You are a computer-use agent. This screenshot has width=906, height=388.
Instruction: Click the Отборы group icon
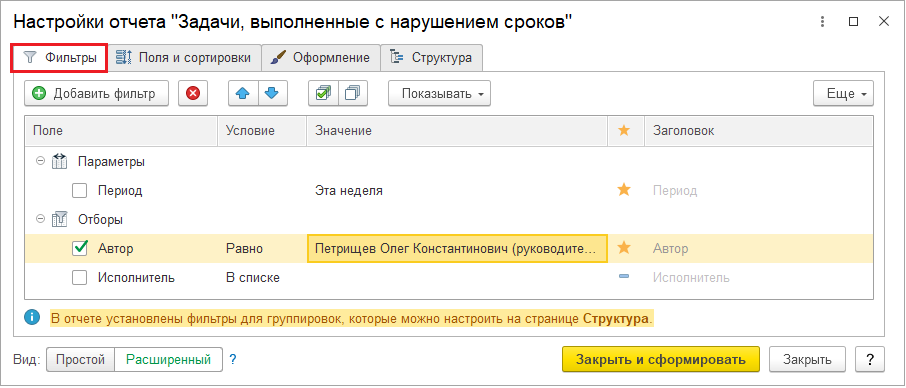click(x=60, y=219)
